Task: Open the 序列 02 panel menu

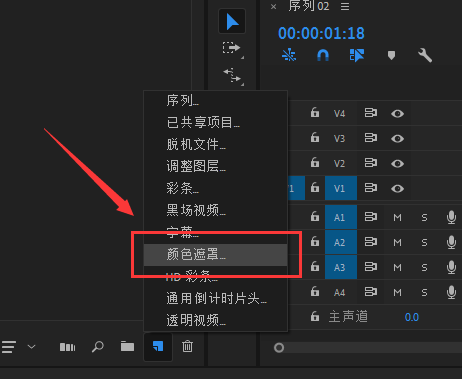Action: point(345,6)
